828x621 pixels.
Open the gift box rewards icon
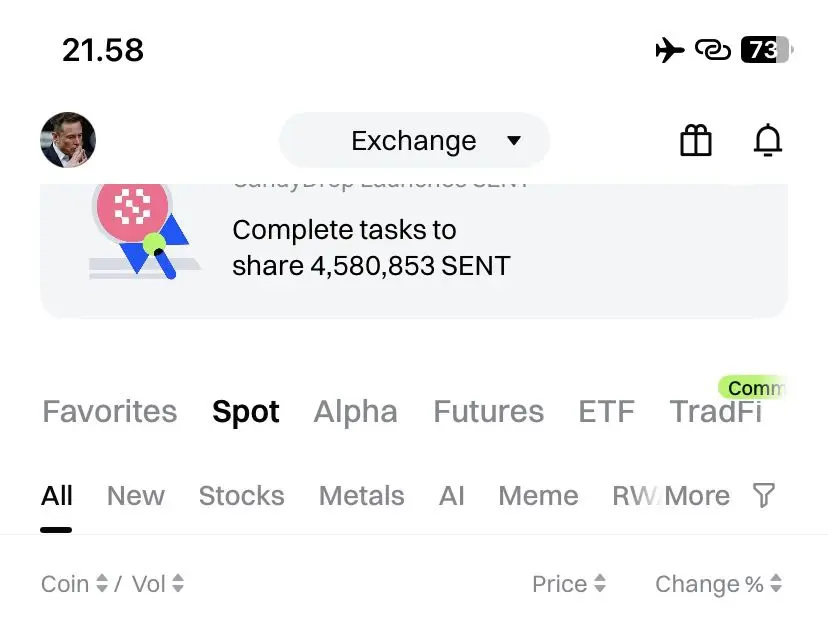[x=695, y=141]
